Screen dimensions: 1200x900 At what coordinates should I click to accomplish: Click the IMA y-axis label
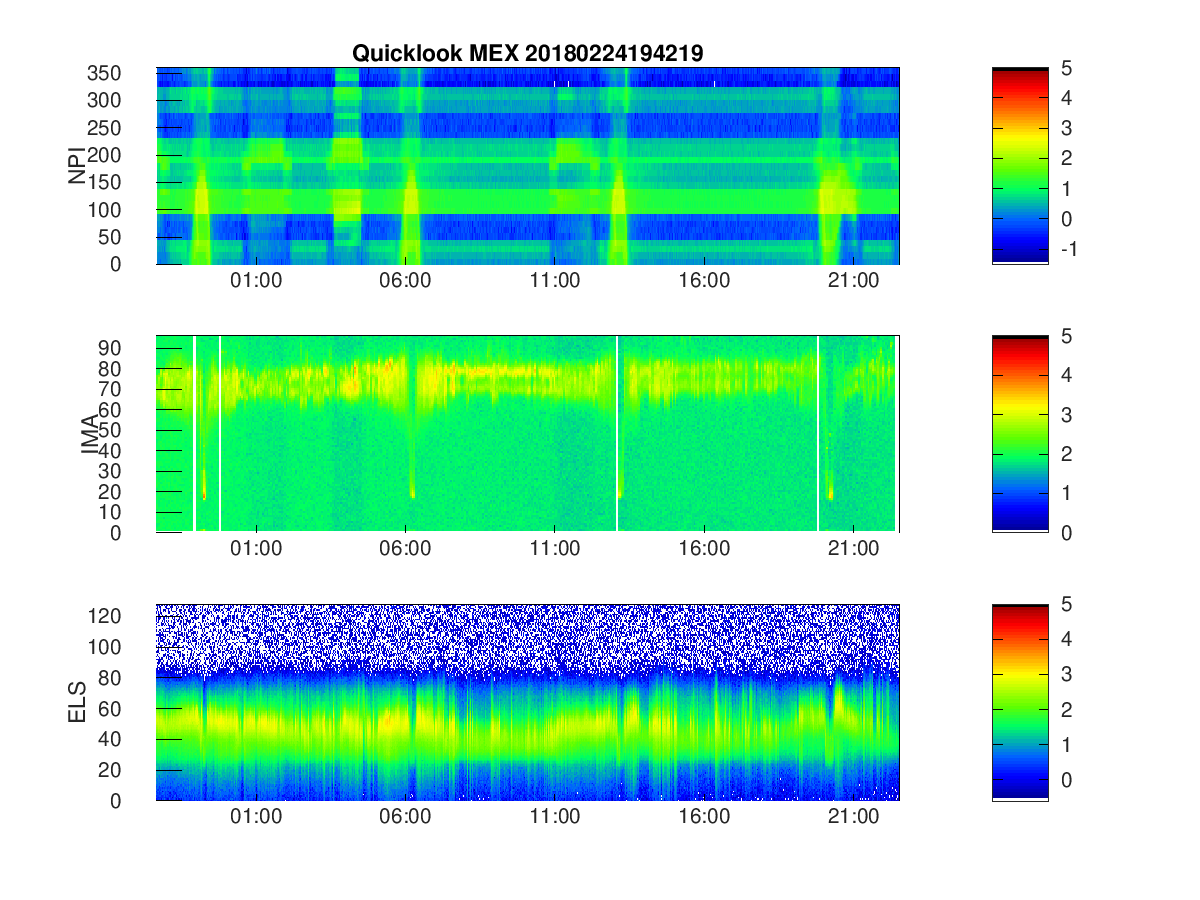90,434
